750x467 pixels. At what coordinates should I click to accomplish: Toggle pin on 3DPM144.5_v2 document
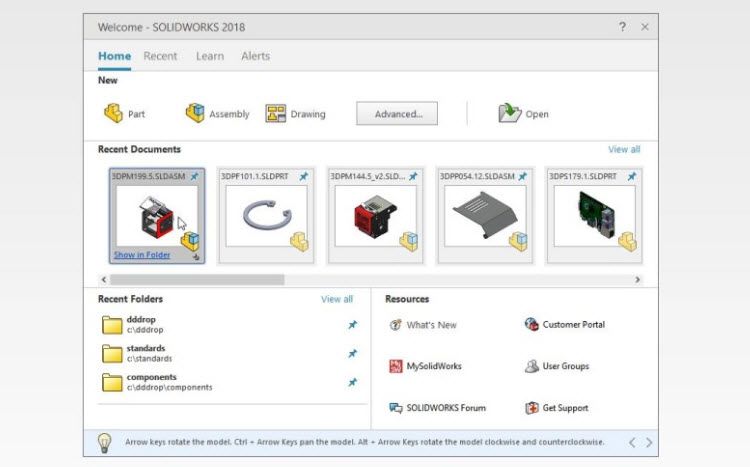click(413, 177)
